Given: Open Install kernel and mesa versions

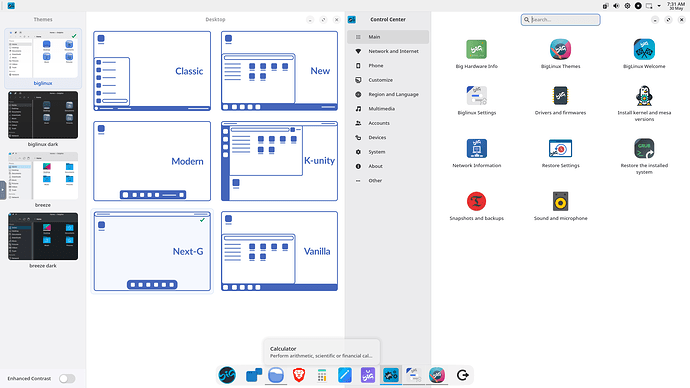Looking at the screenshot, I should (x=644, y=104).
